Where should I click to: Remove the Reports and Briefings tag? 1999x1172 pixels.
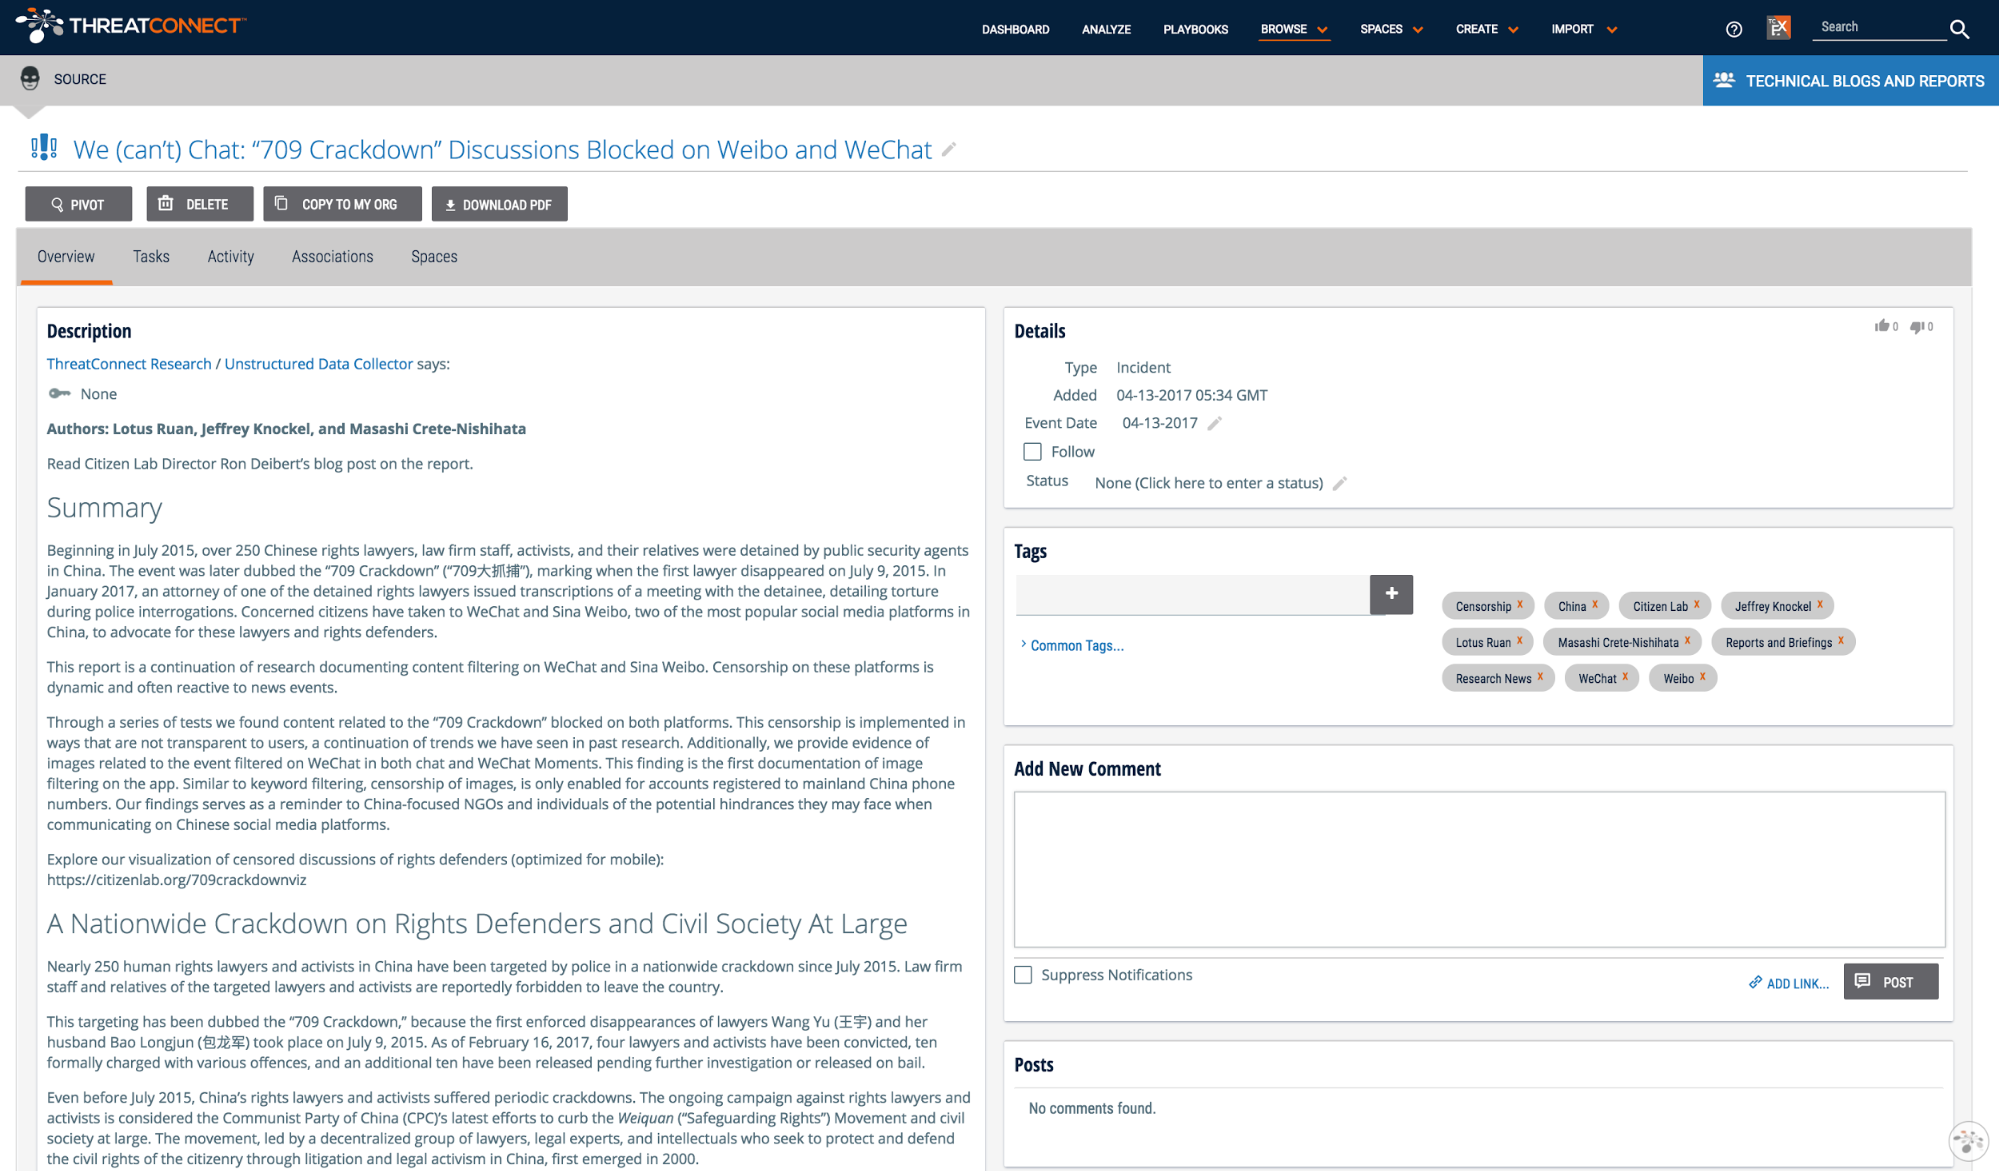(1841, 640)
